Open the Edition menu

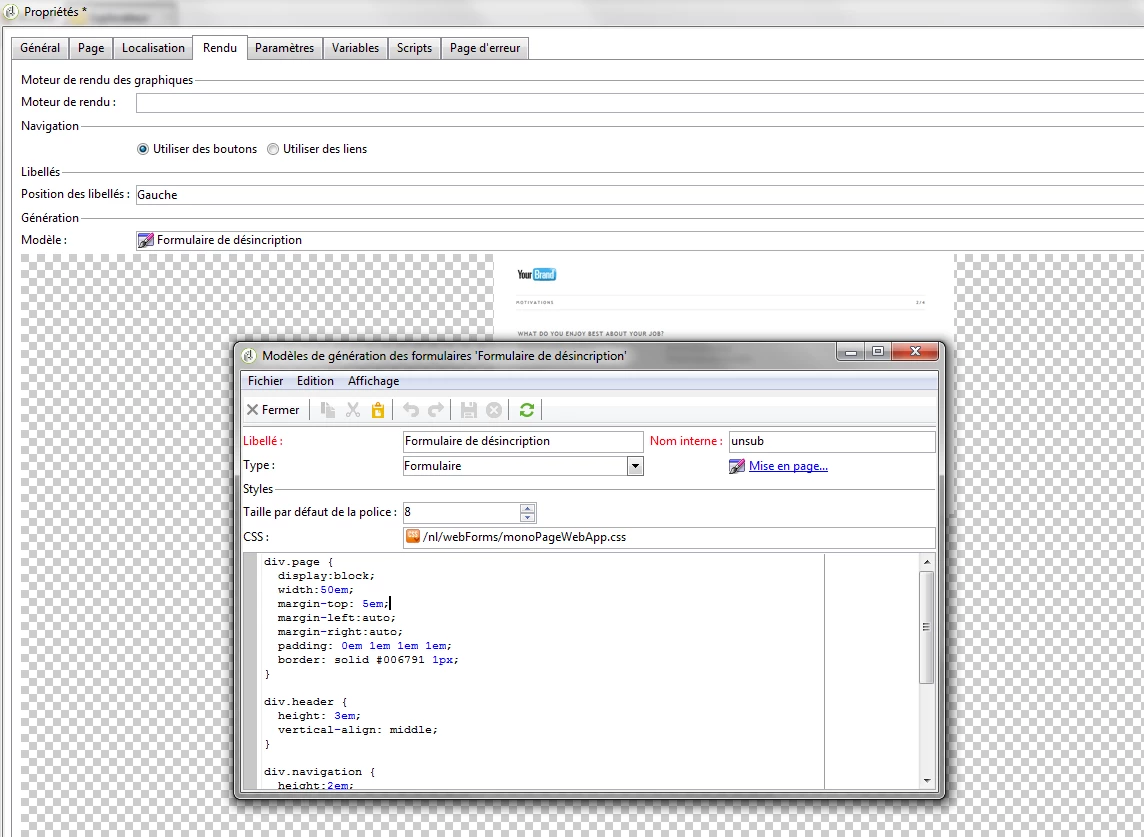[x=315, y=381]
